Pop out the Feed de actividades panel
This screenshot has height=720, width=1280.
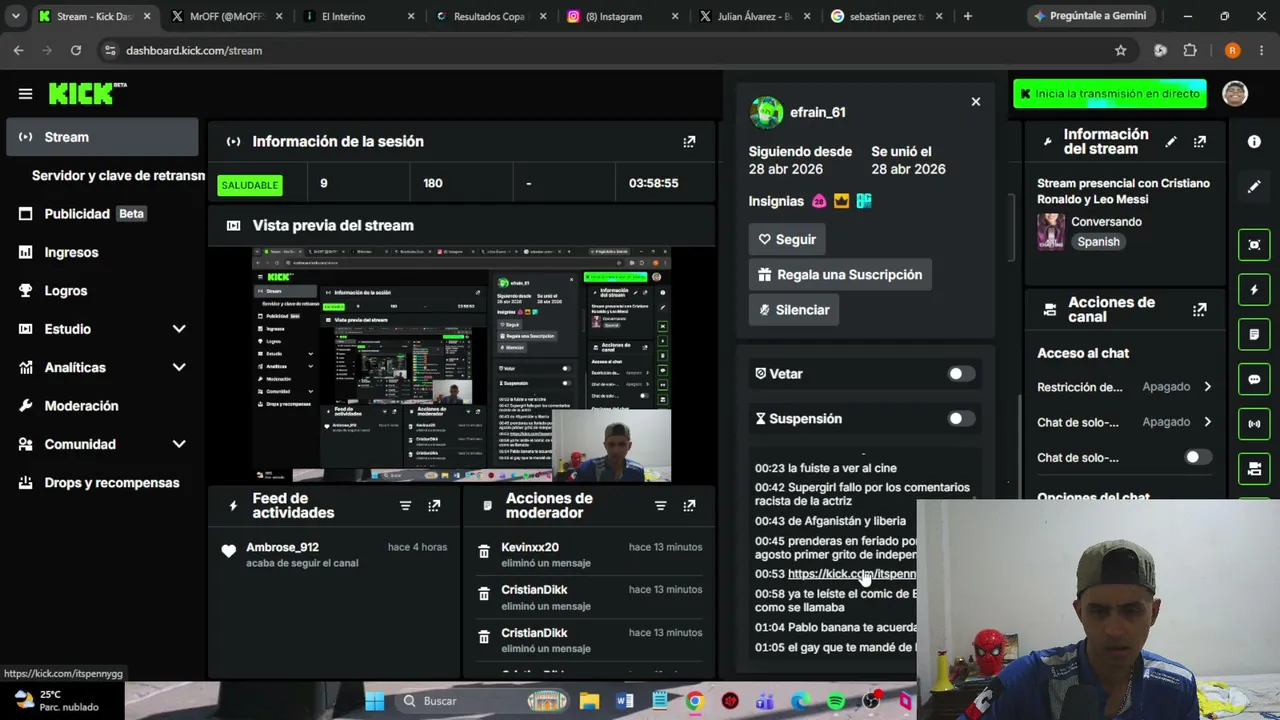434,506
